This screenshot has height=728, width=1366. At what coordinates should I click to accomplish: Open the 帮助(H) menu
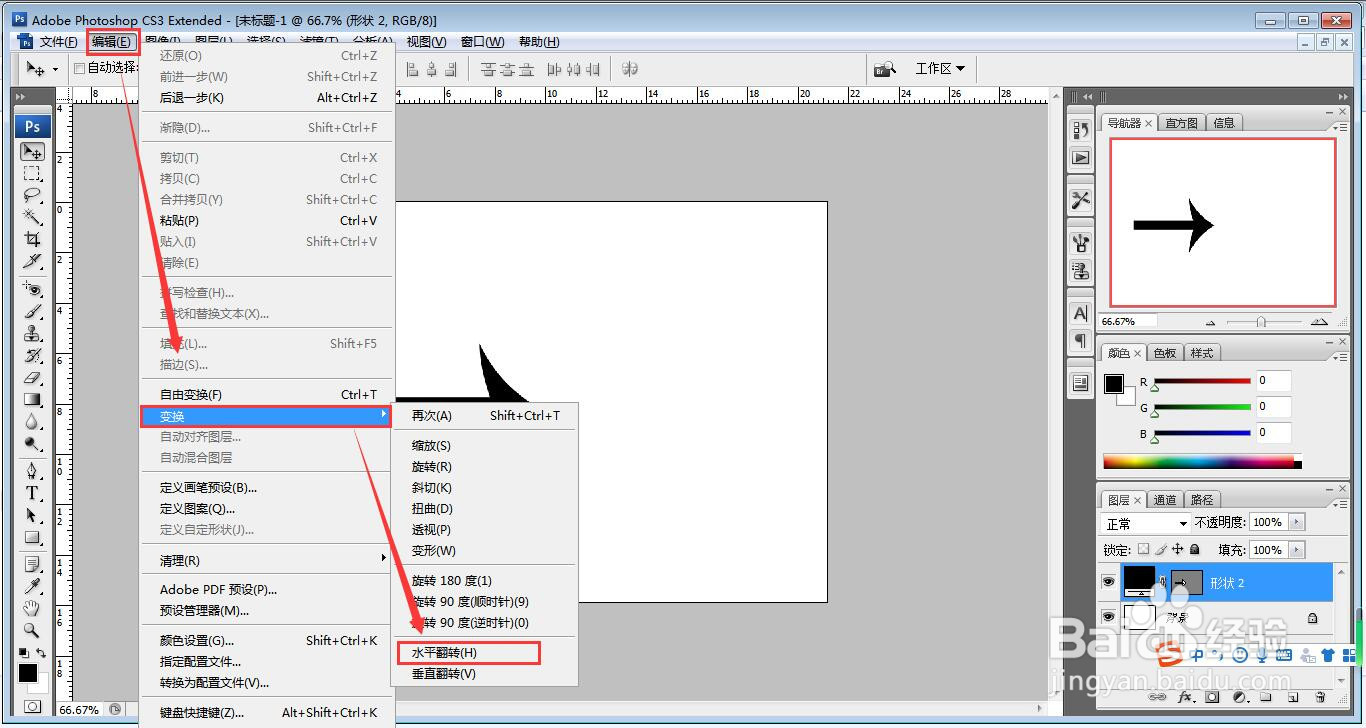pos(539,41)
